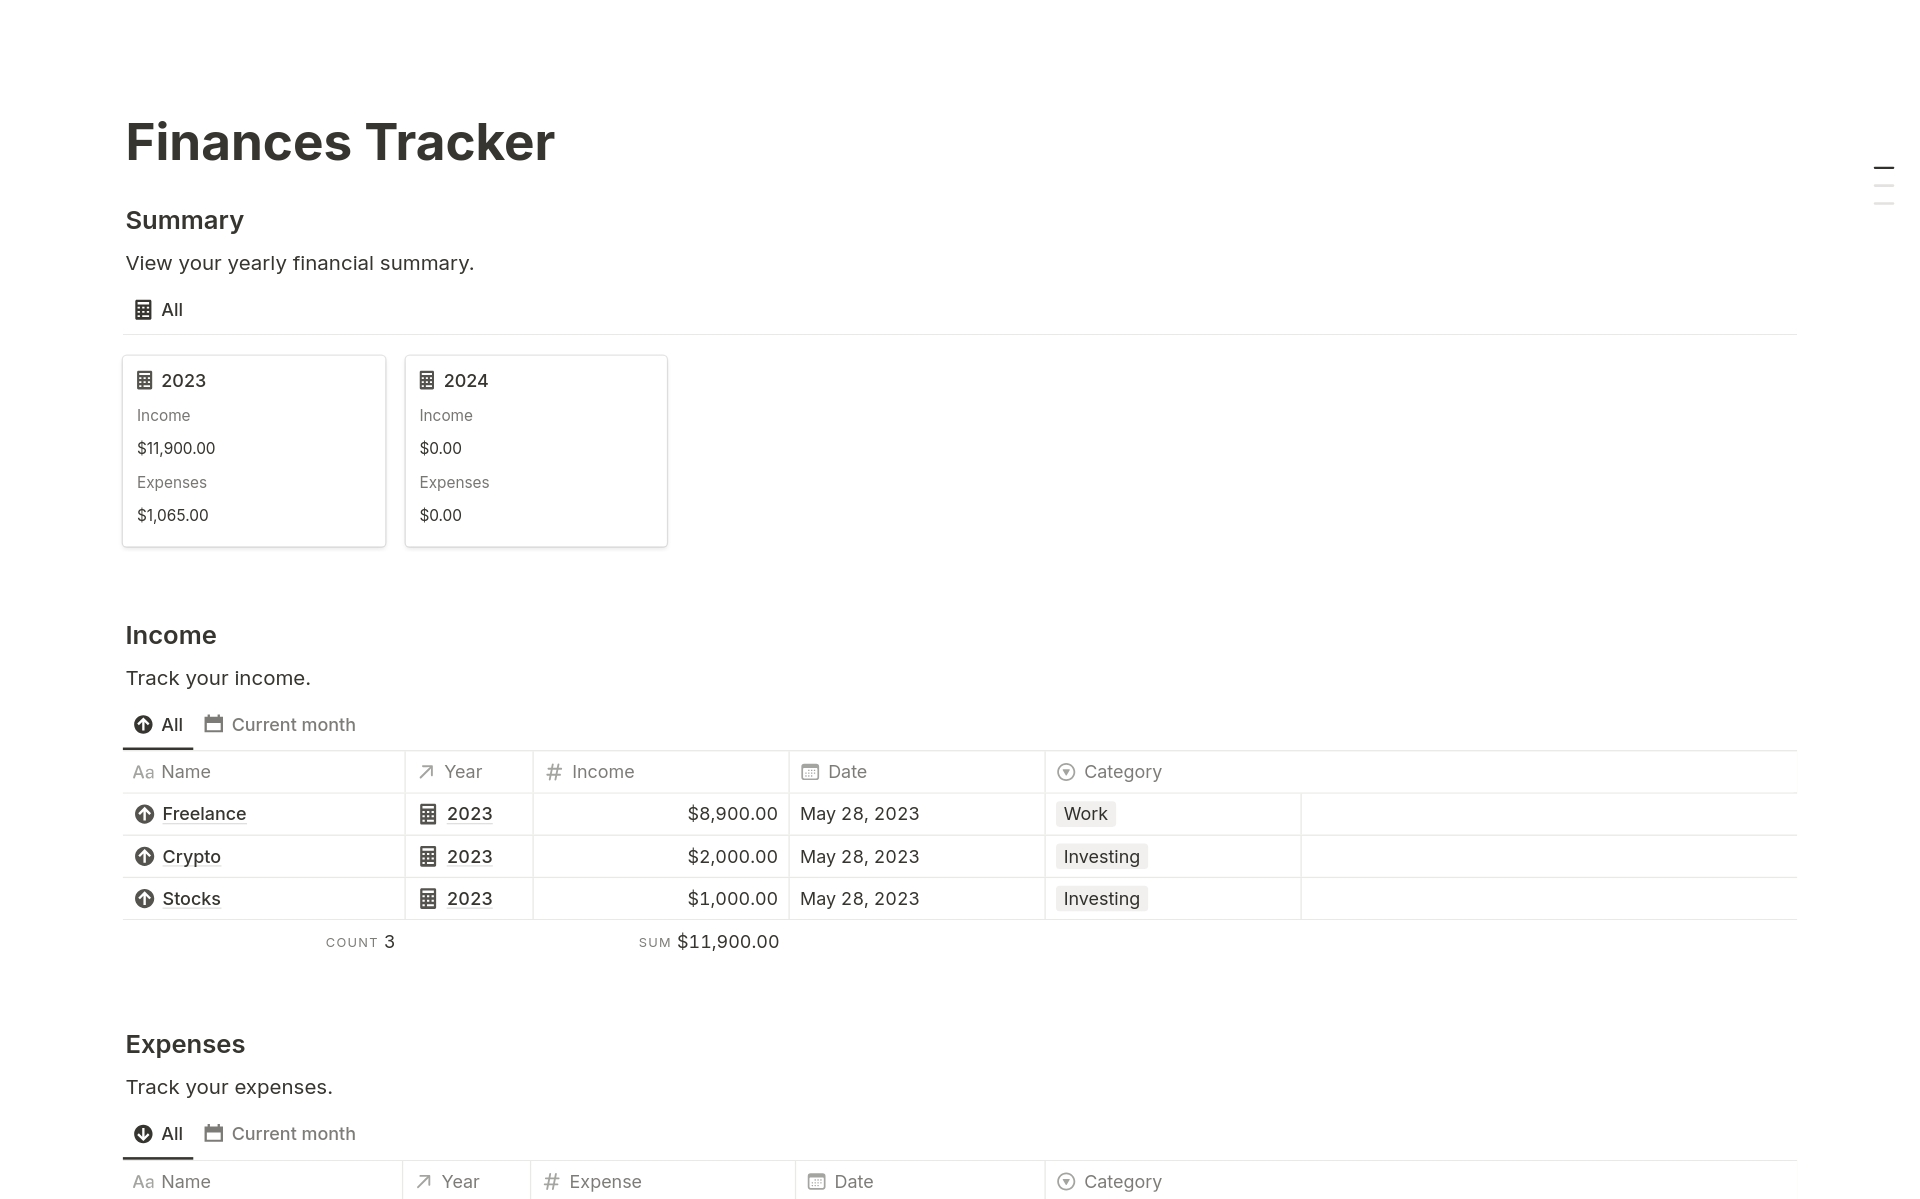Image resolution: width=1920 pixels, height=1199 pixels.
Task: Click the Date field for Stocks entry
Action: point(859,899)
